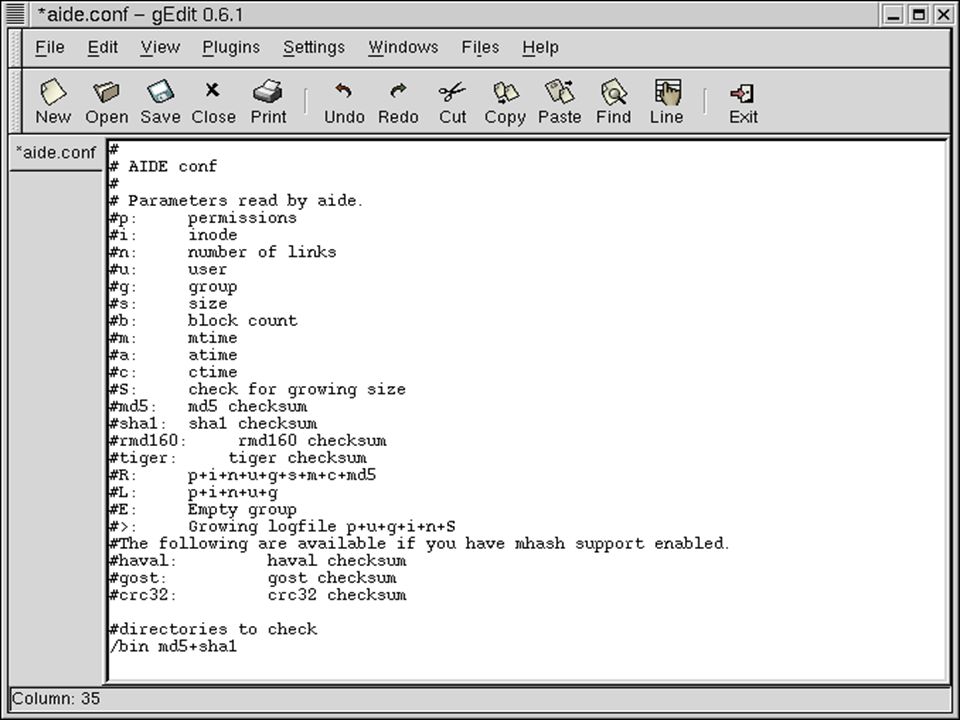Click the 'rmd160 checksum' line
The image size is (960, 720).
(247, 441)
